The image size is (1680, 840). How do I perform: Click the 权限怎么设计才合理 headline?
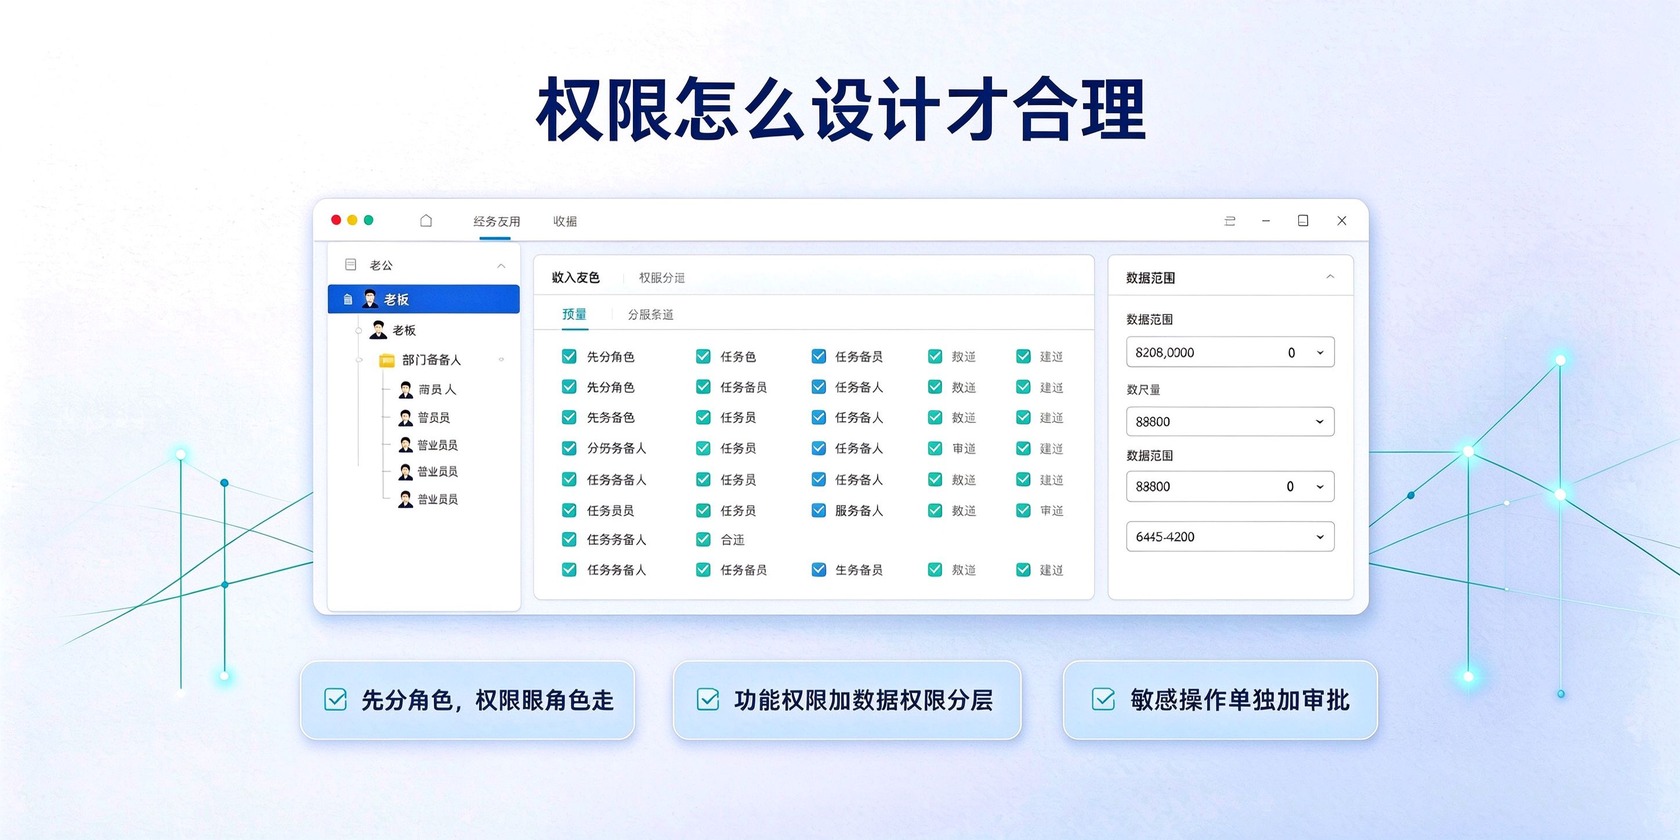(841, 110)
